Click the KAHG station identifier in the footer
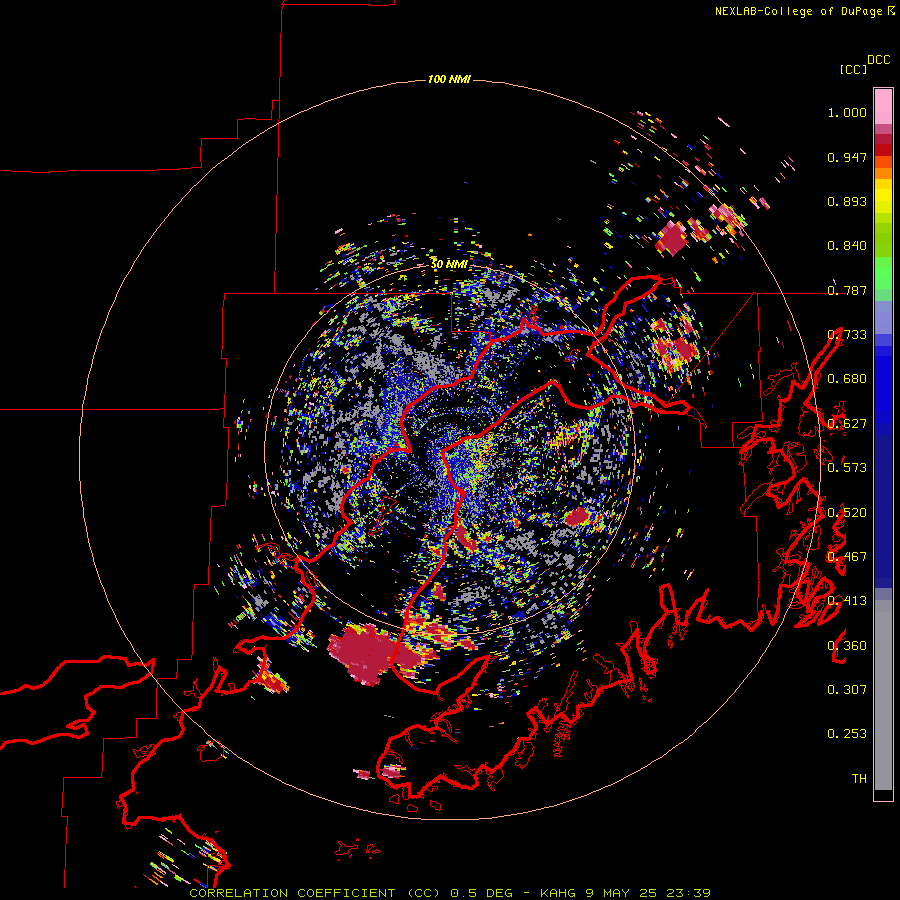The width and height of the screenshot is (900, 900). click(558, 893)
